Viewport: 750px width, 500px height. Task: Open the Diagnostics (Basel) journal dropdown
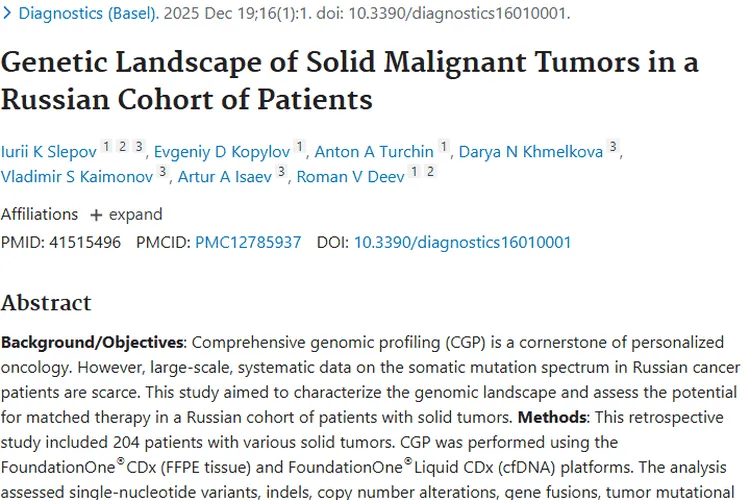tap(88, 14)
